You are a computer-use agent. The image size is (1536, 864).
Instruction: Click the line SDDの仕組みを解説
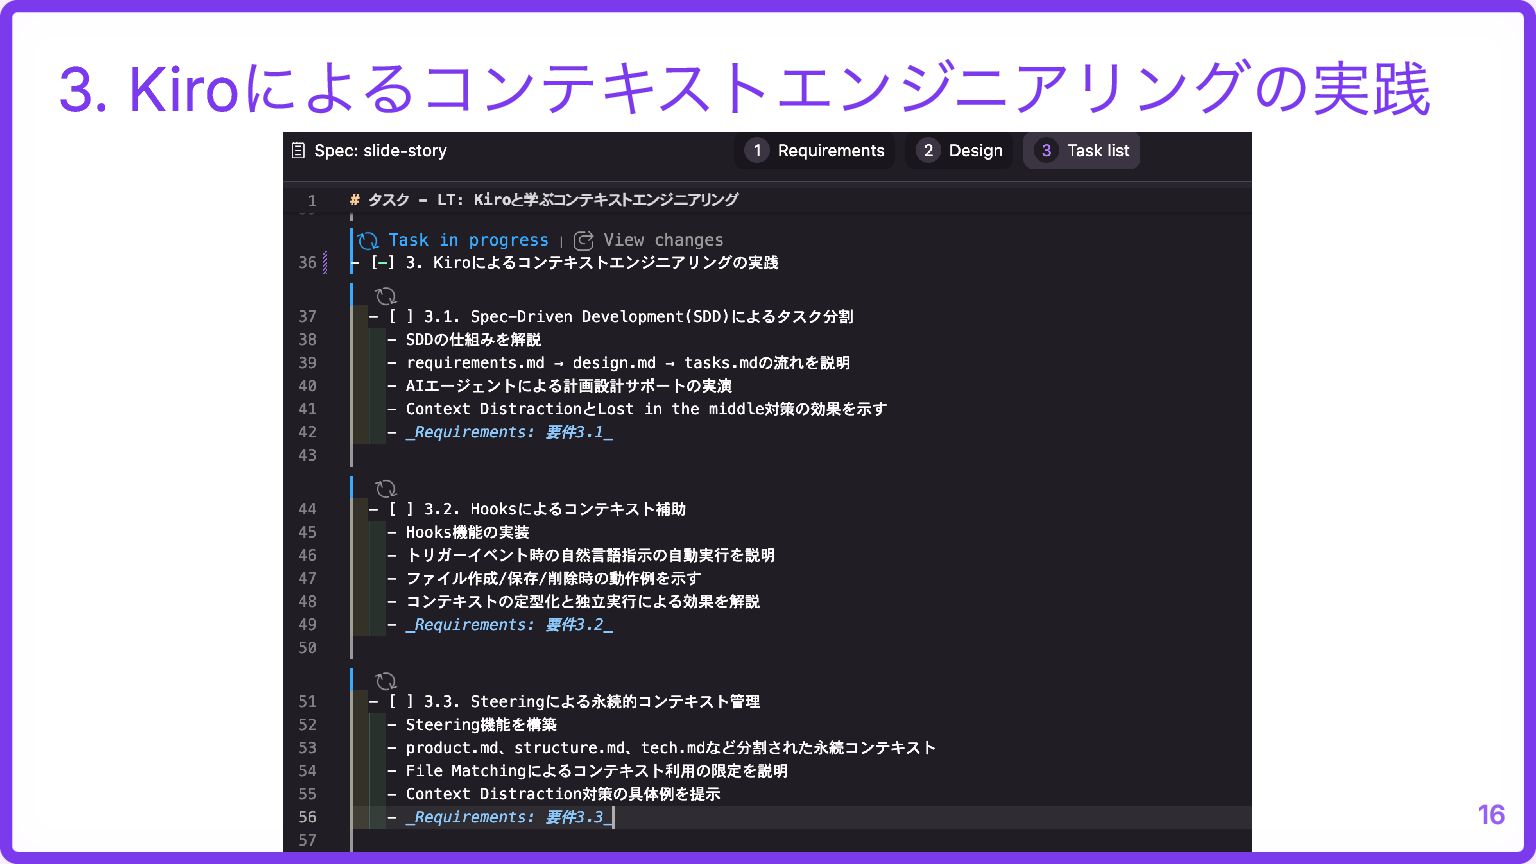pyautogui.click(x=473, y=340)
